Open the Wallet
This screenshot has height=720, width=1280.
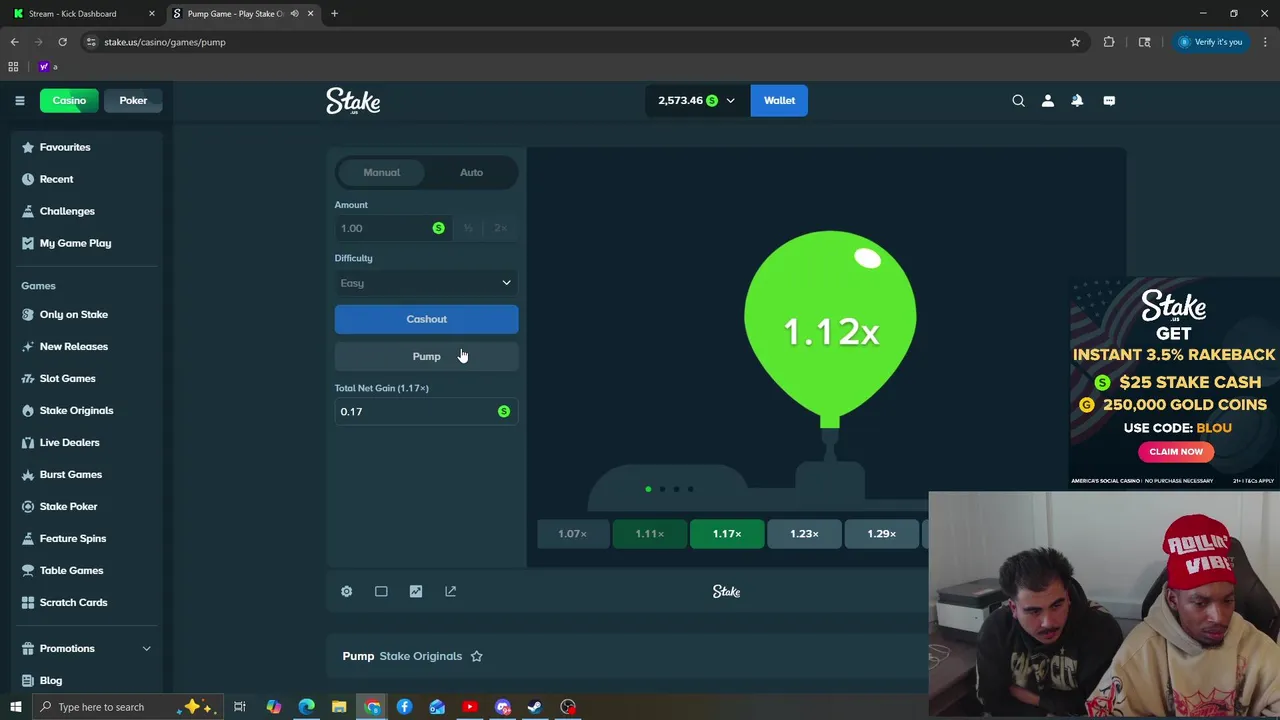(779, 100)
